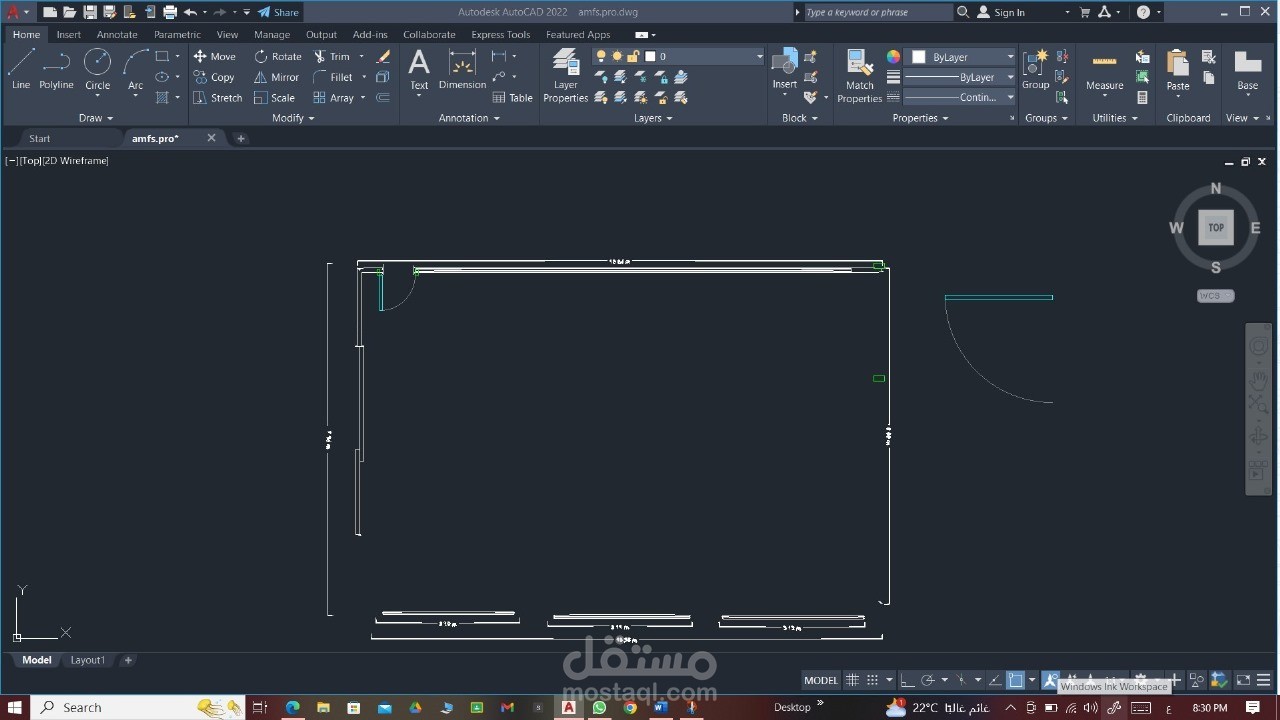Click the Trim tool

tap(332, 56)
